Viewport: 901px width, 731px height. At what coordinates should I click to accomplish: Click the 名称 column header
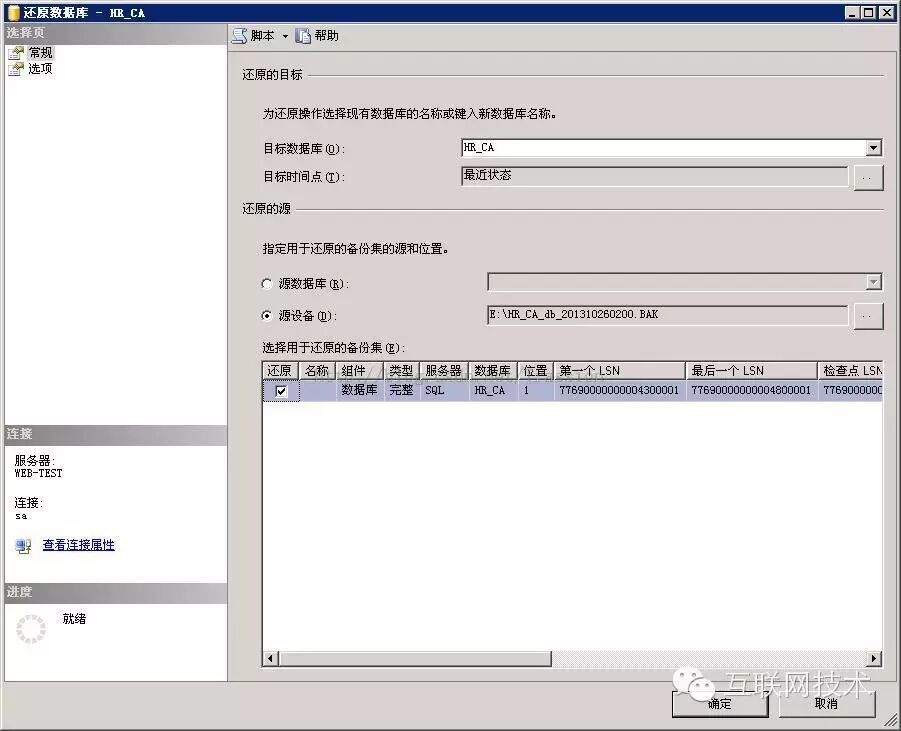[x=317, y=371]
